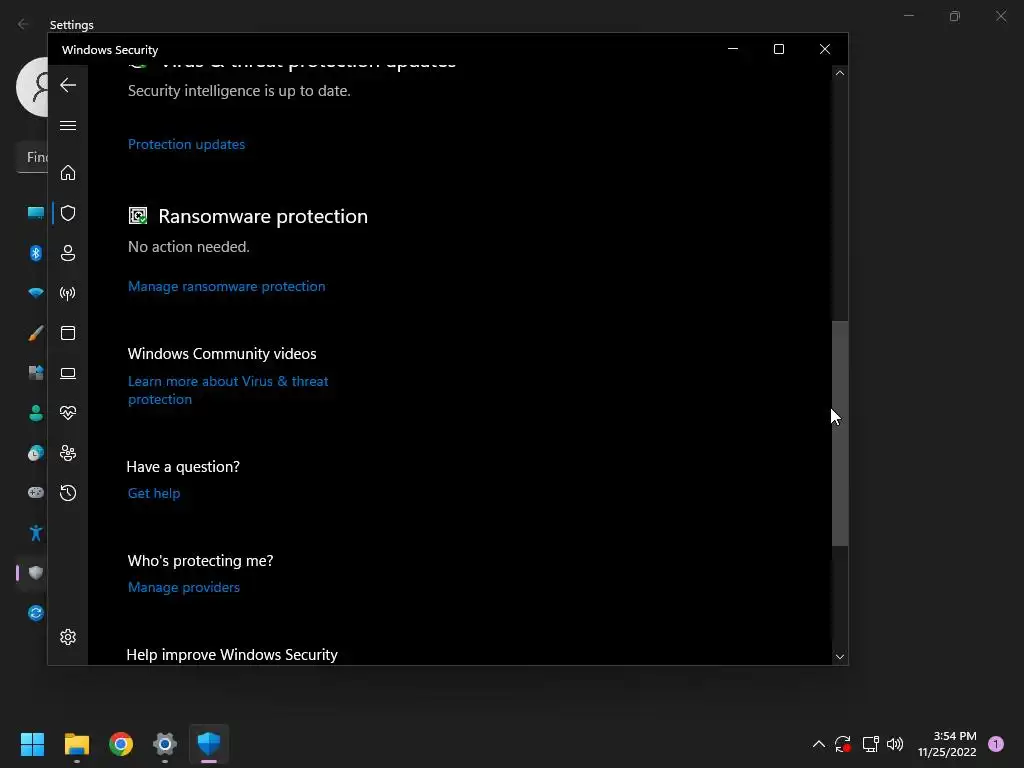
Task: Click the scroll up arrow
Action: [x=840, y=73]
